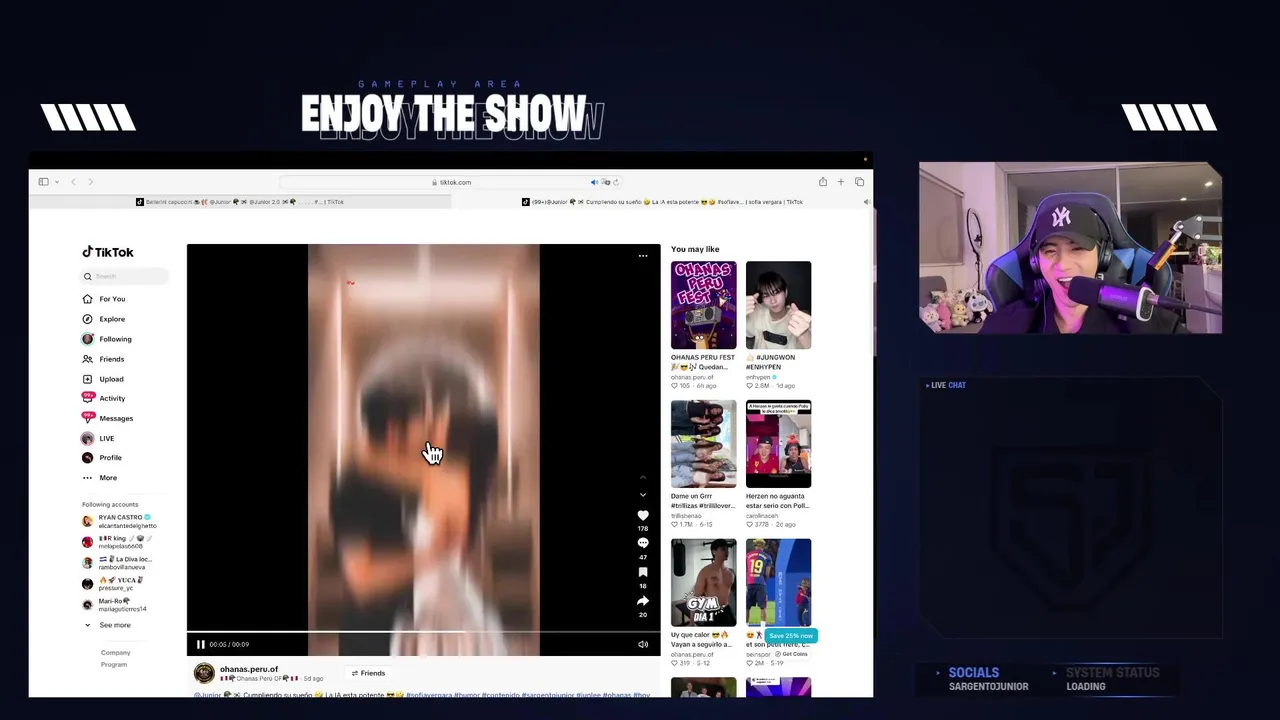Open #JUNGWON #ENHYPEN video thumbnail
1280x720 pixels.
click(778, 305)
